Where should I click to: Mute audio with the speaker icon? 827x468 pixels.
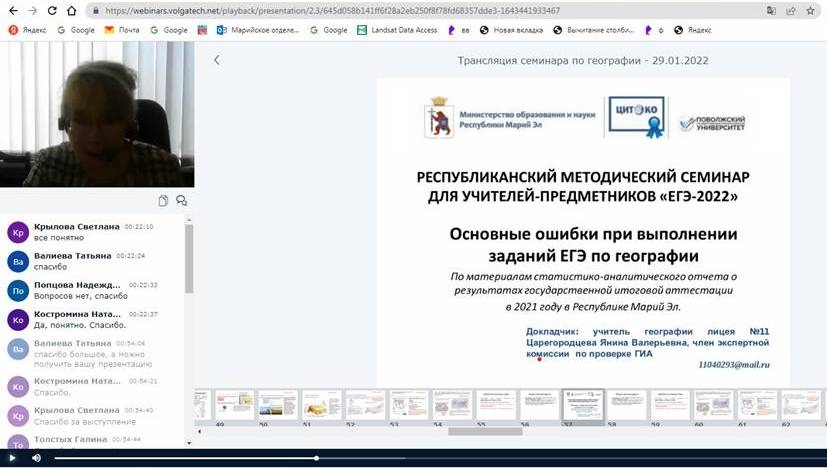36,458
